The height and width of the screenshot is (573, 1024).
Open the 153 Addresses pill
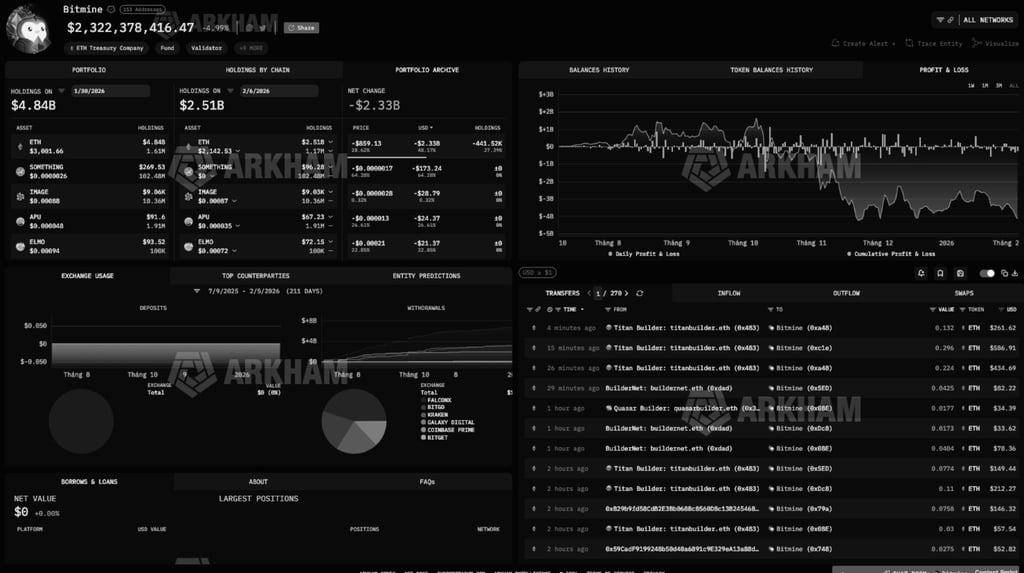coord(142,9)
